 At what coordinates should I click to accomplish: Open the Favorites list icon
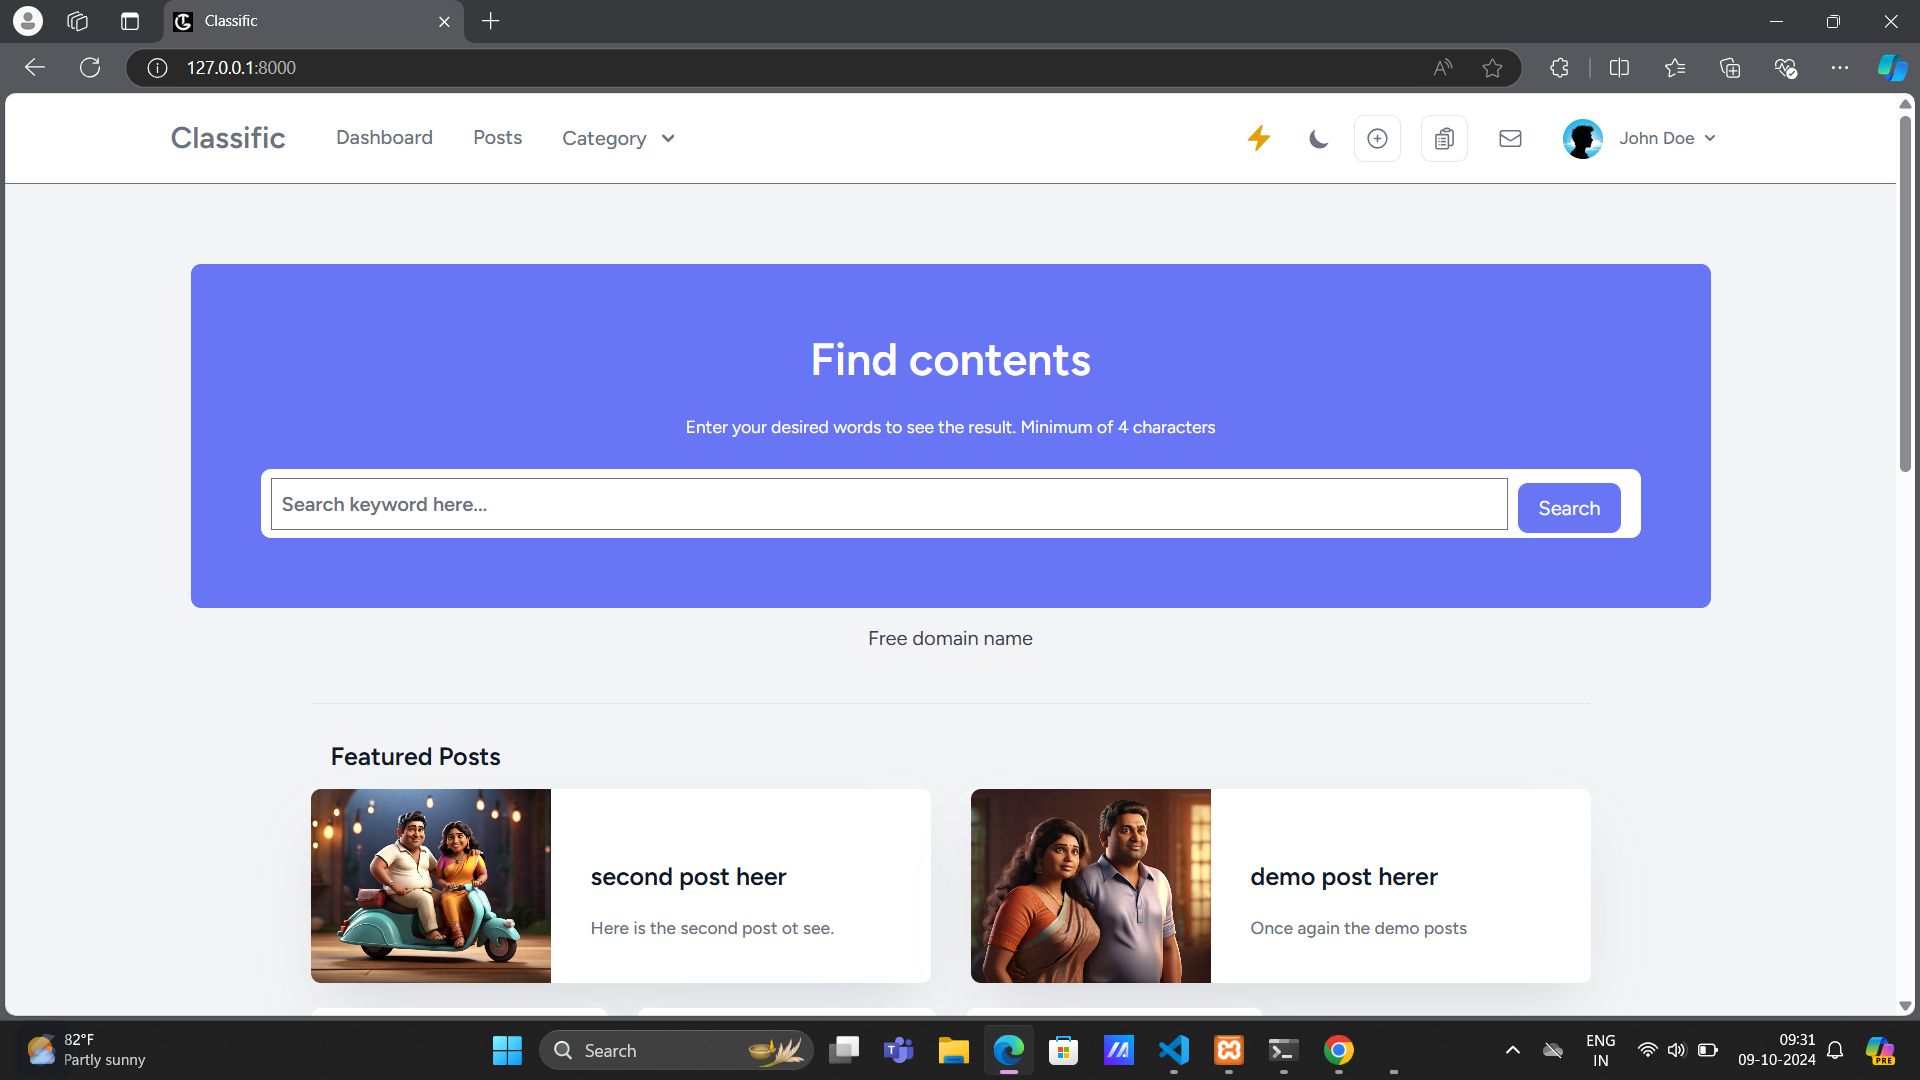(x=1675, y=68)
